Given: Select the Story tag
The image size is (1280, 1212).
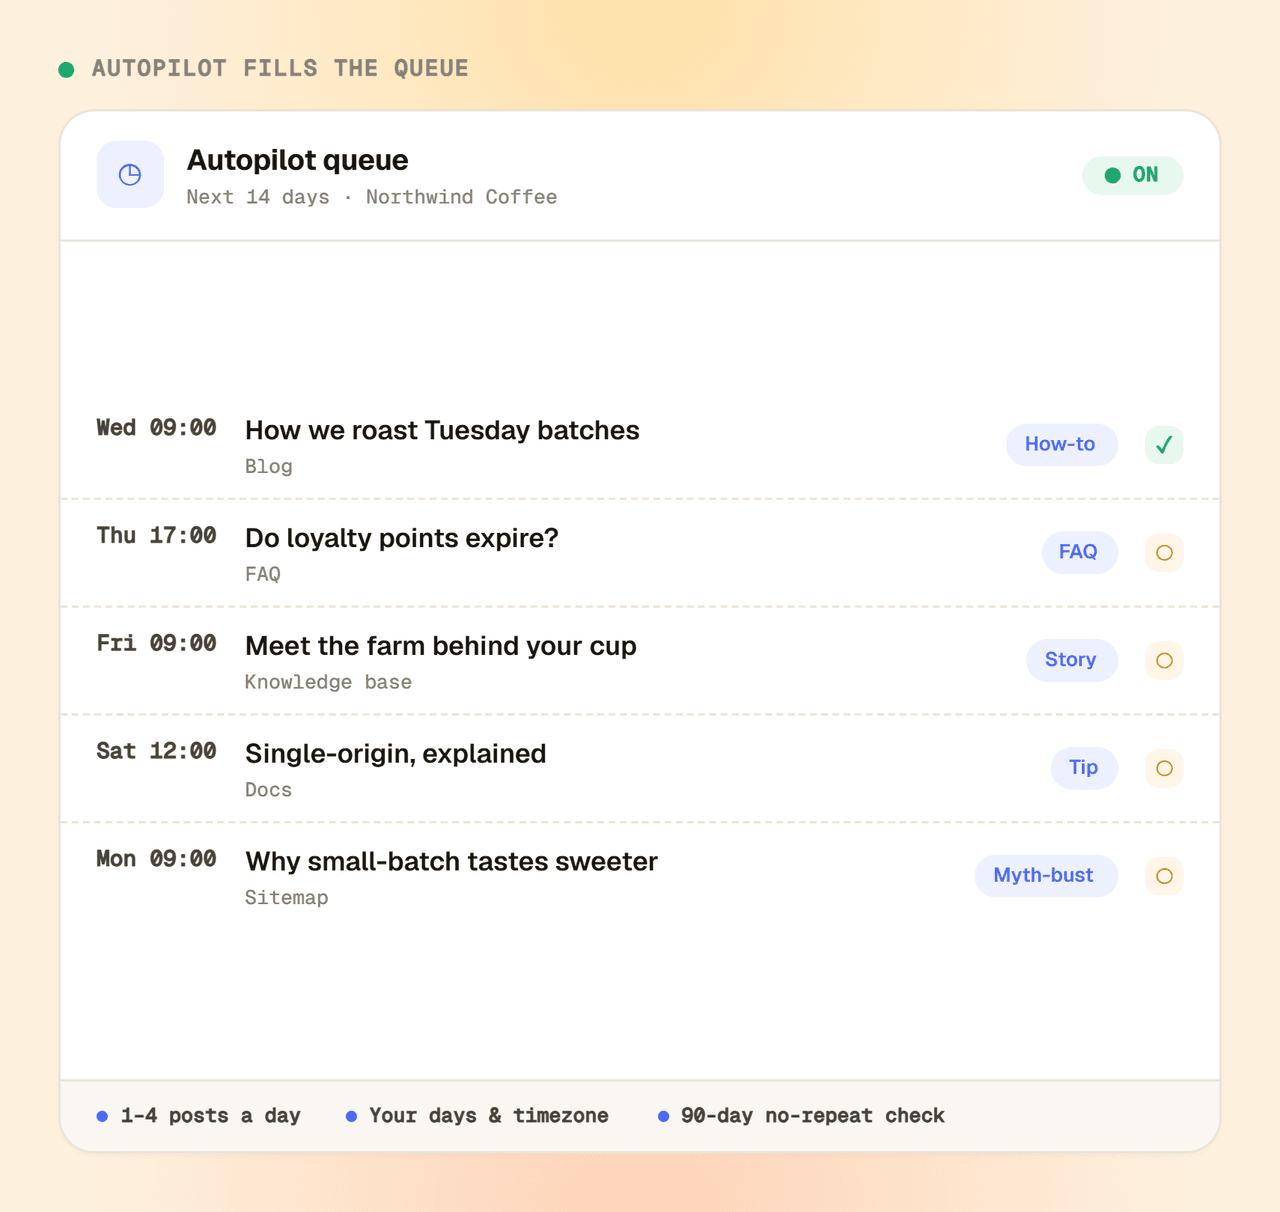Looking at the screenshot, I should [x=1071, y=660].
